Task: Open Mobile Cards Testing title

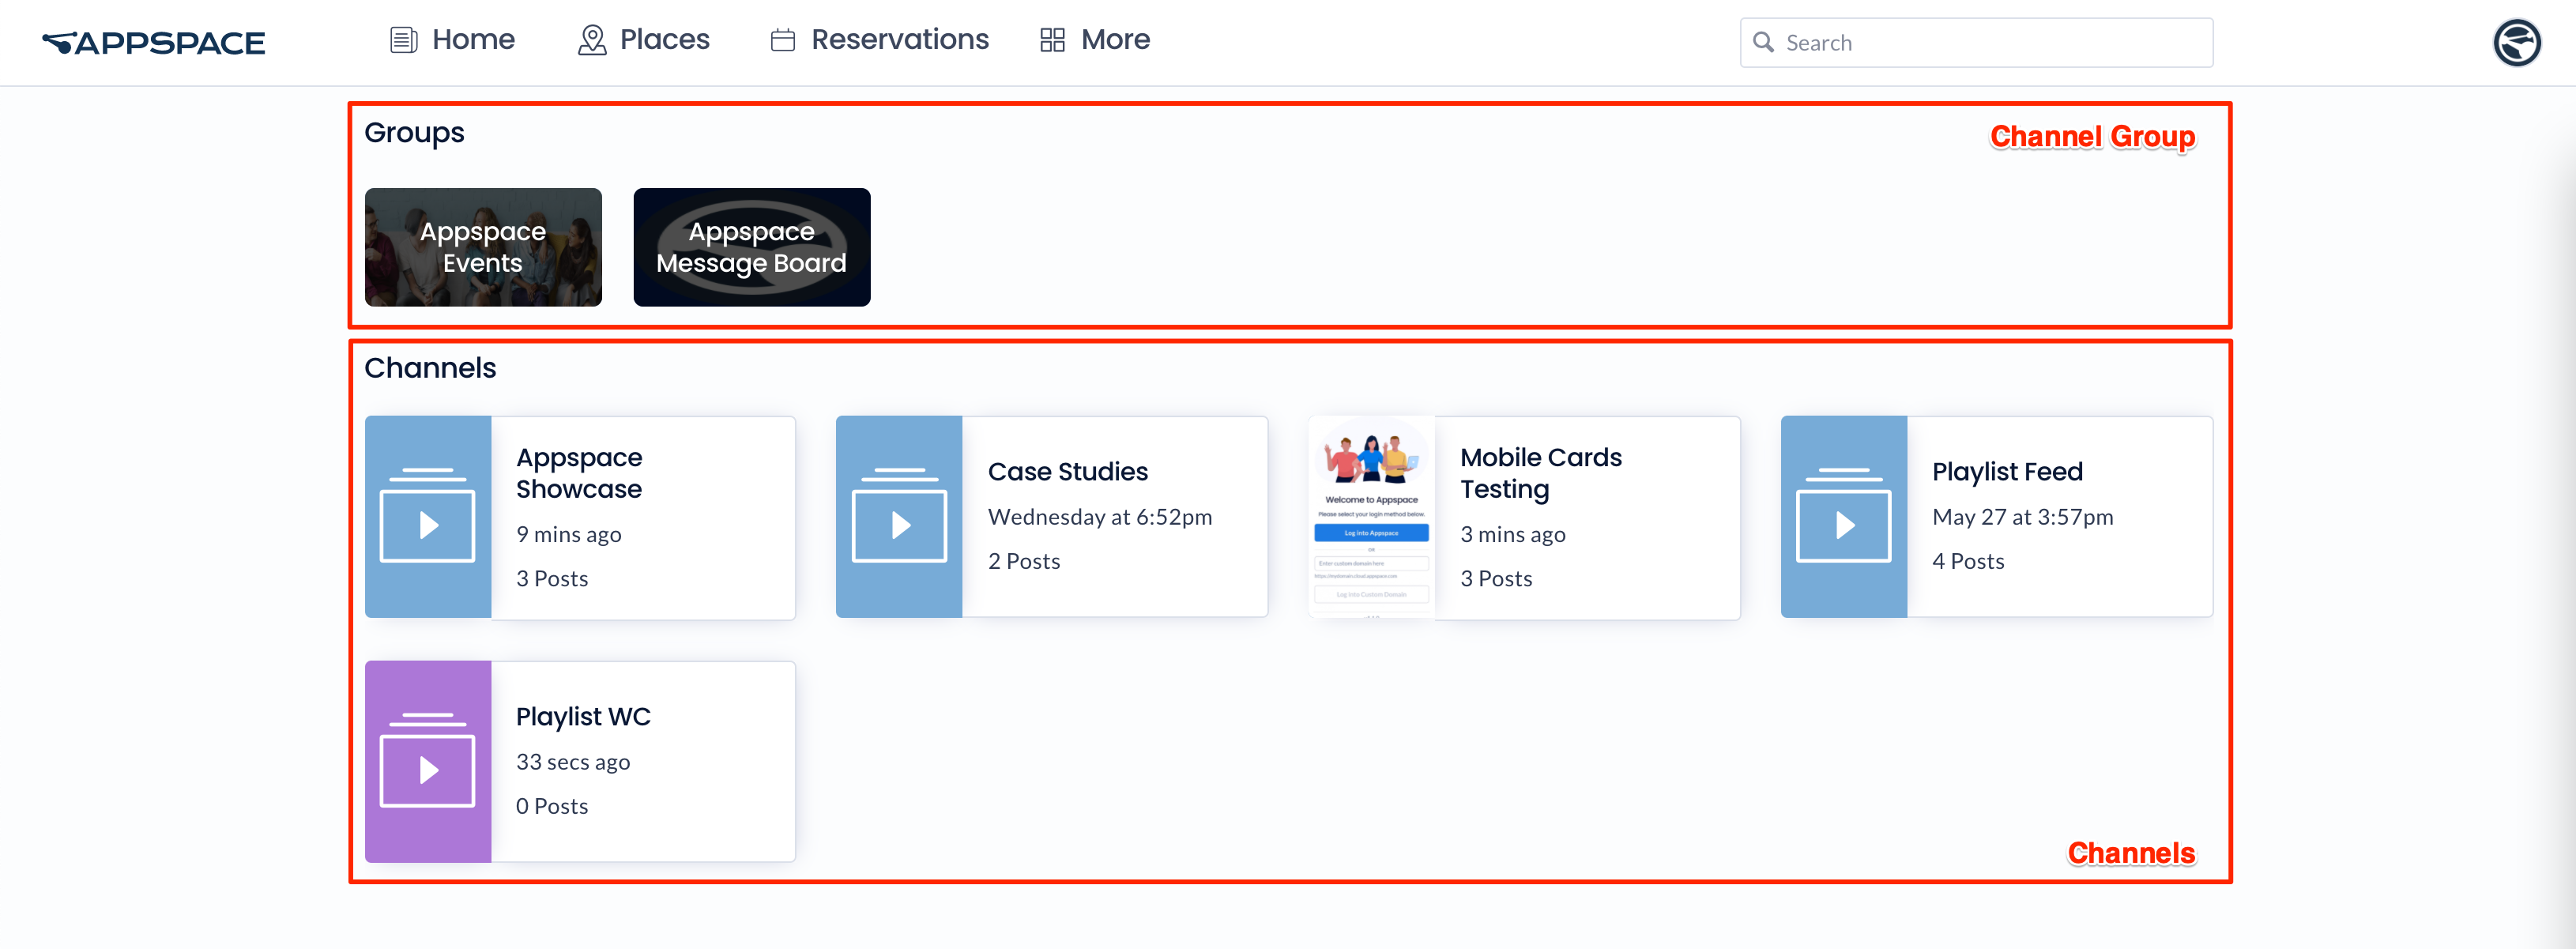Action: pyautogui.click(x=1540, y=473)
